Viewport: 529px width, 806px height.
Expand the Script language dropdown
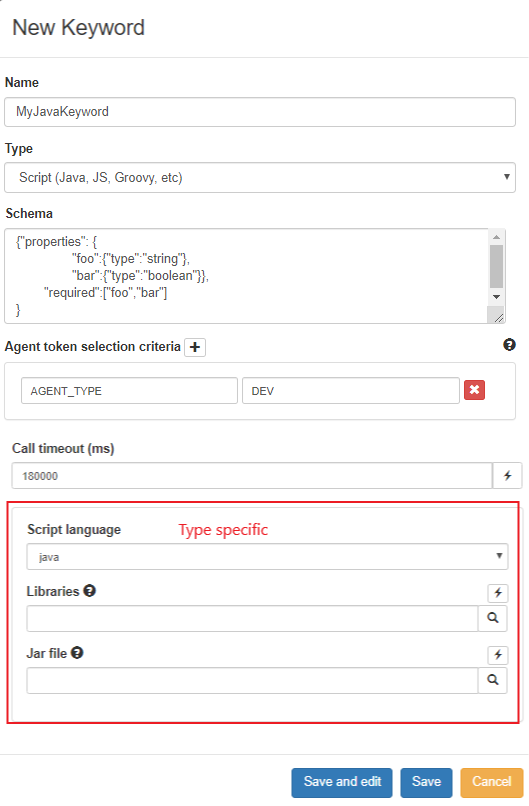coord(267,556)
